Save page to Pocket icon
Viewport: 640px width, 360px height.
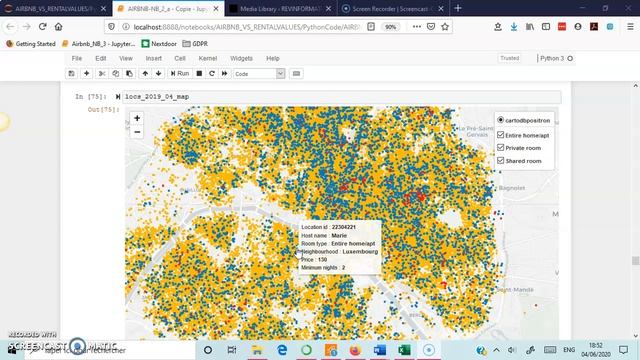[431, 27]
